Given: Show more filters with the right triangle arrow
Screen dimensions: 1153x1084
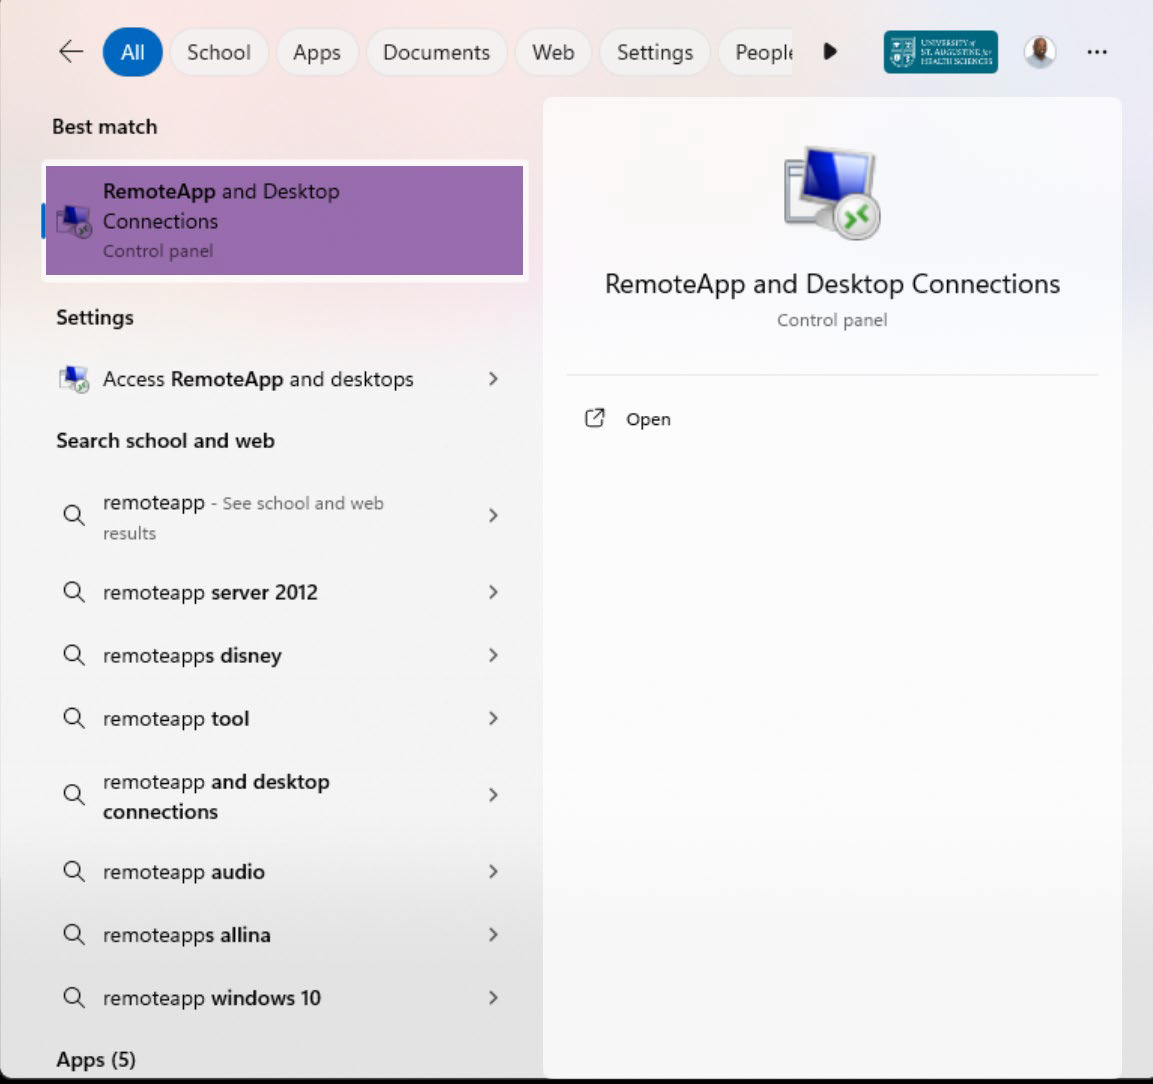Looking at the screenshot, I should [x=830, y=51].
